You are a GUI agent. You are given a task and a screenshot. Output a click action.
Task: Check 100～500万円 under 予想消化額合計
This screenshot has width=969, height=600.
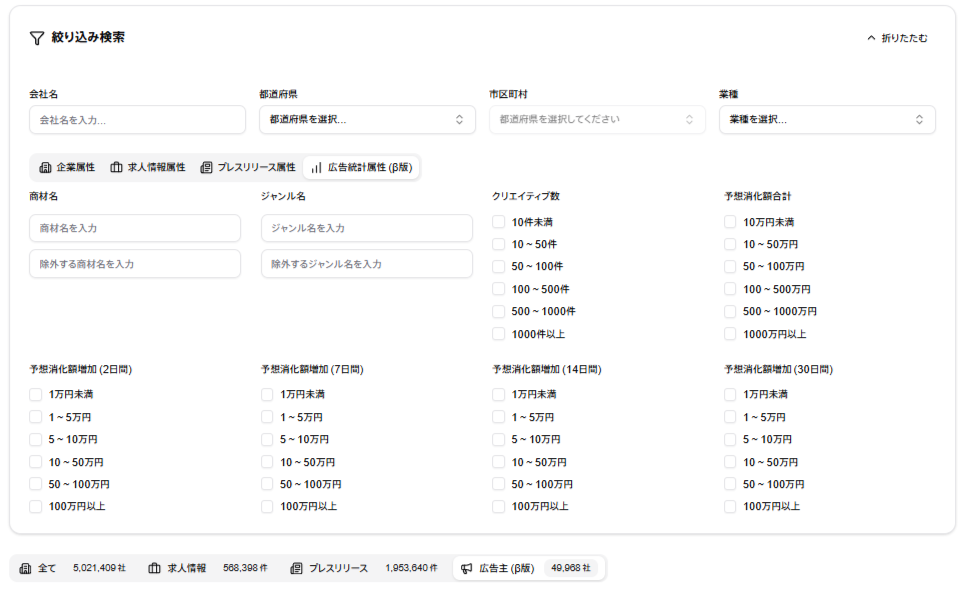730,289
